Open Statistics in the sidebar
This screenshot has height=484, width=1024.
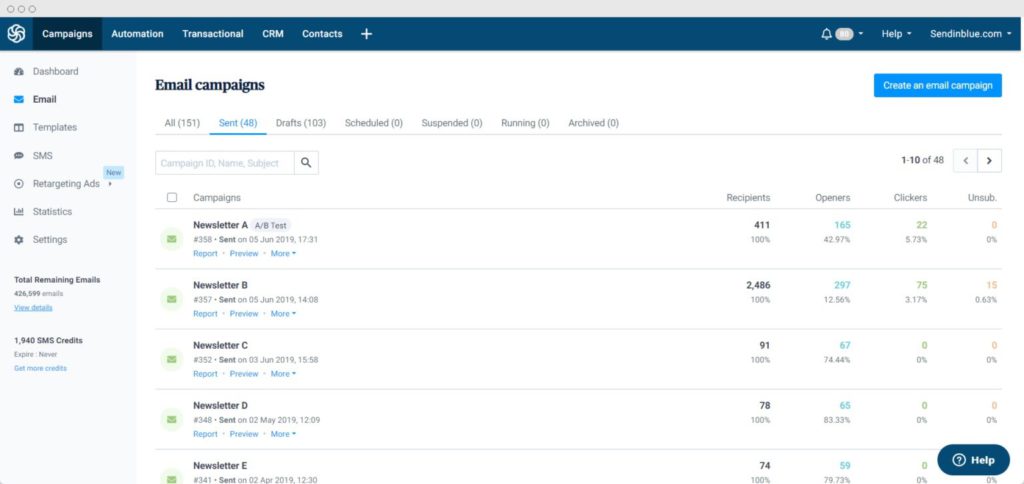pos(52,212)
